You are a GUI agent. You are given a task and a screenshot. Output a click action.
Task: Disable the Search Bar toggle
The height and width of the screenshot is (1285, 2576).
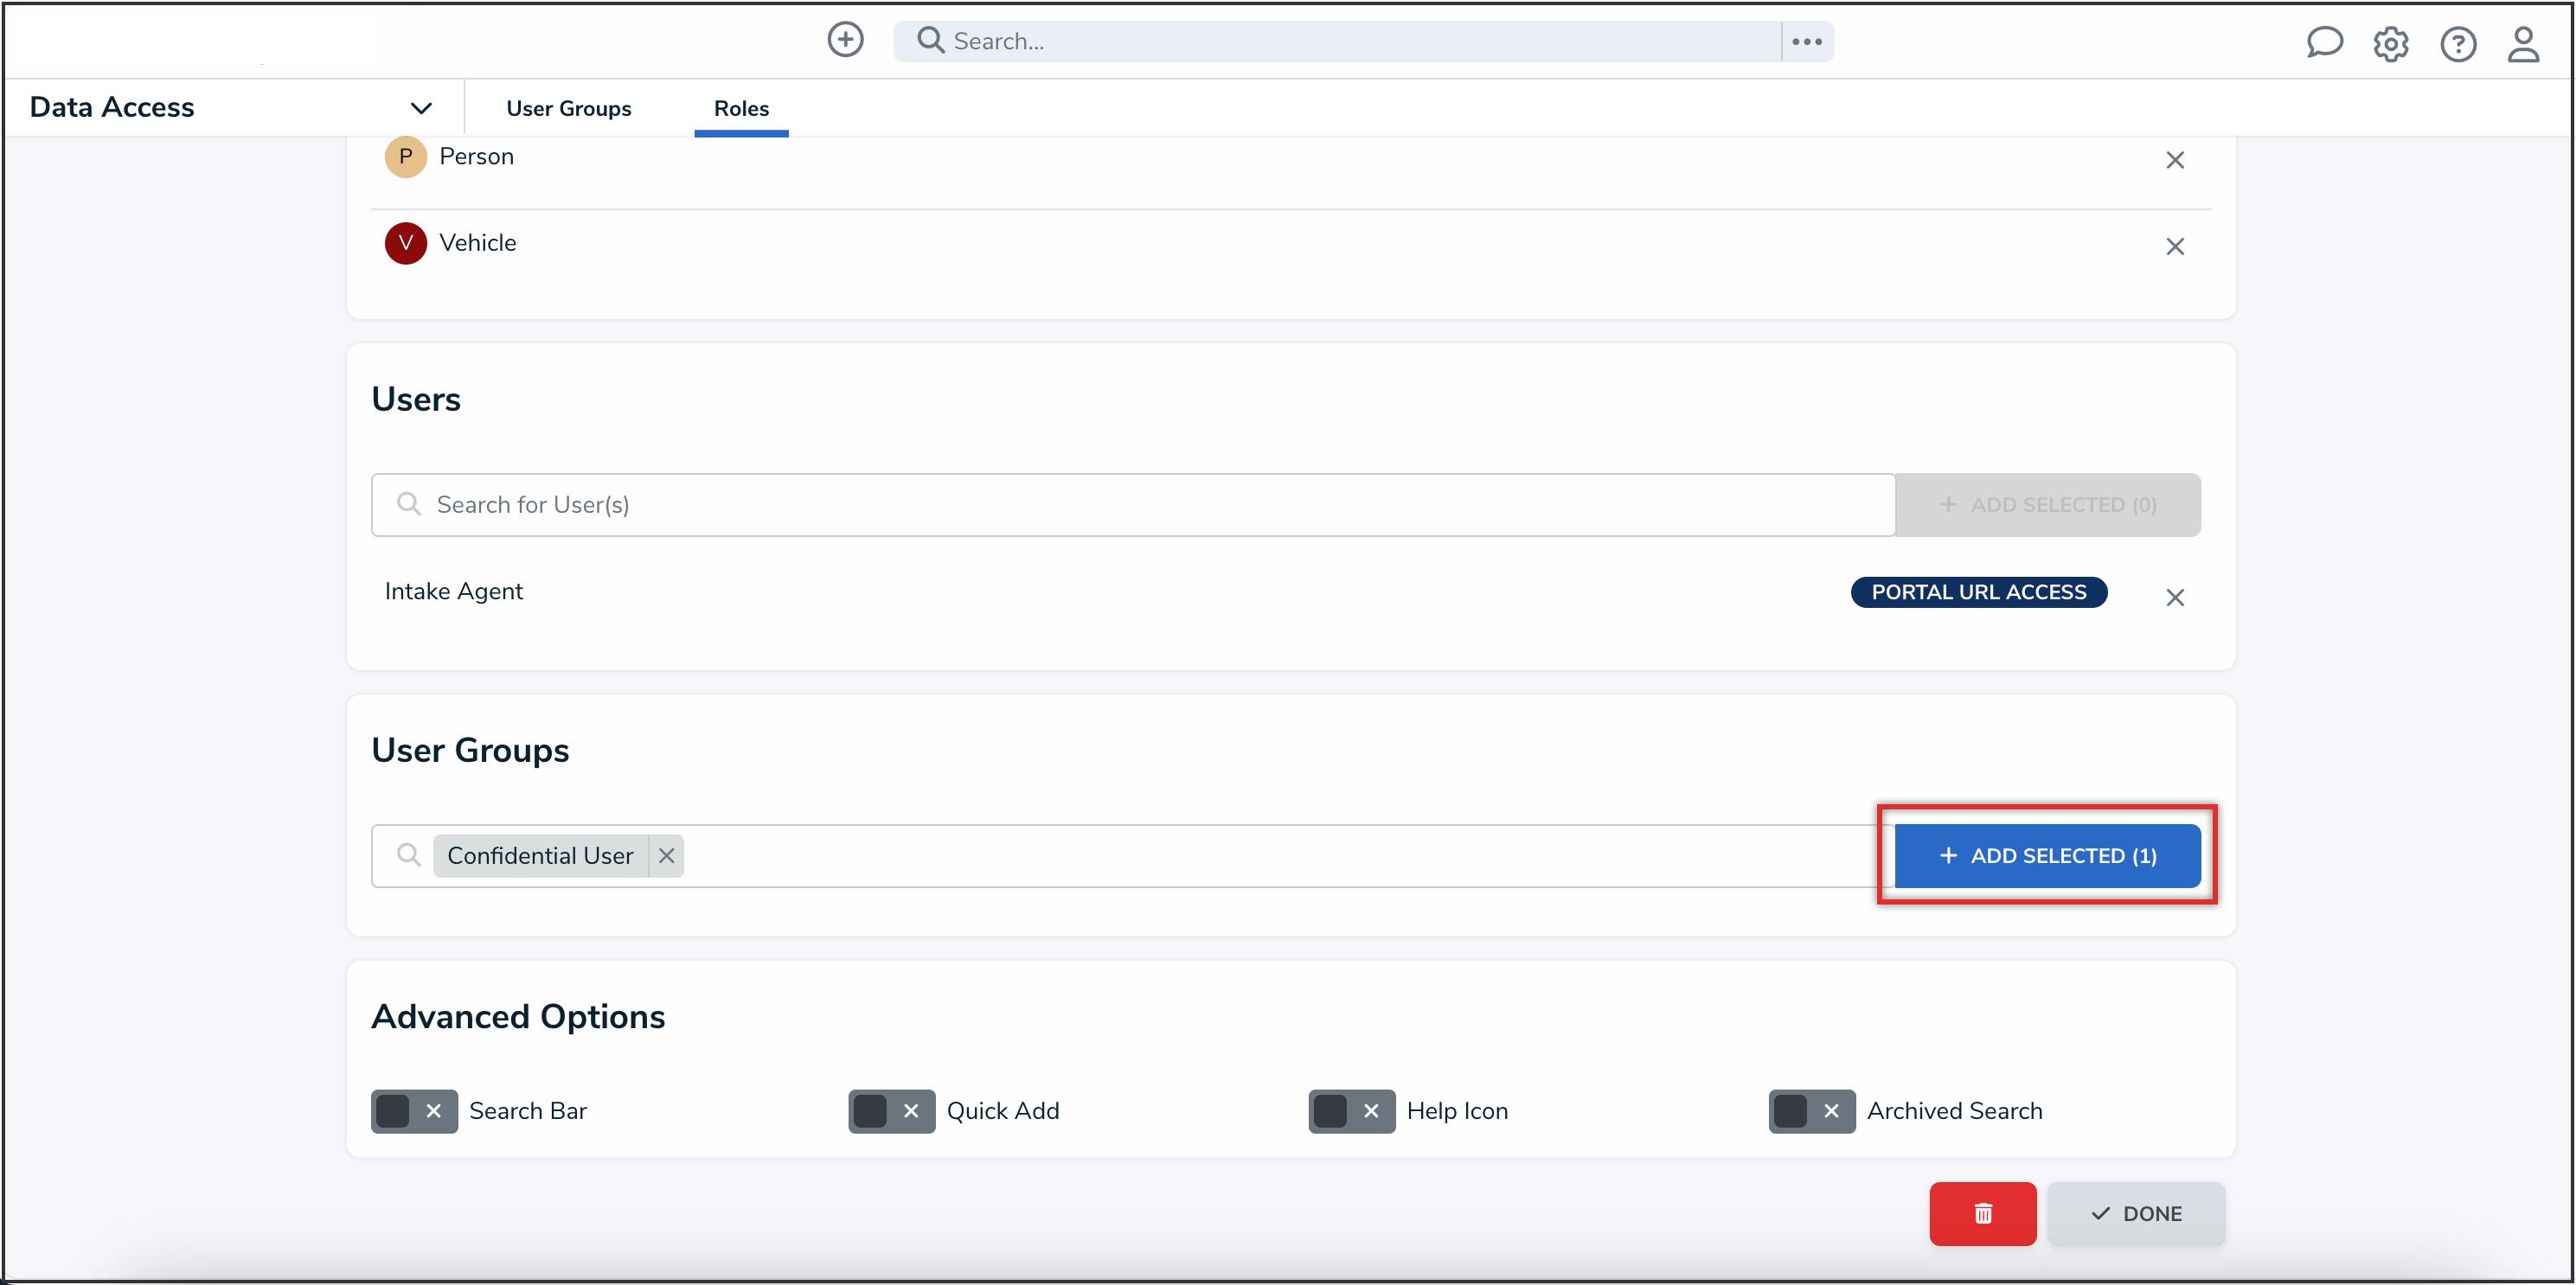pyautogui.click(x=413, y=1111)
